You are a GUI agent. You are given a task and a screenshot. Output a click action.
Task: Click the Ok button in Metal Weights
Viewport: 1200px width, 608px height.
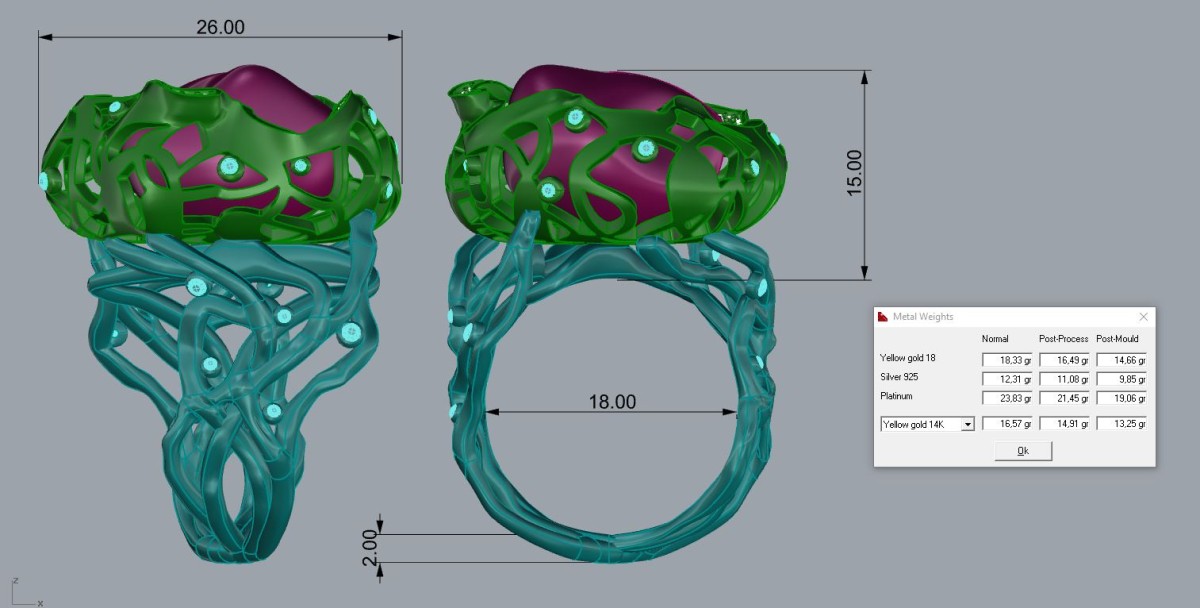pyautogui.click(x=1023, y=451)
